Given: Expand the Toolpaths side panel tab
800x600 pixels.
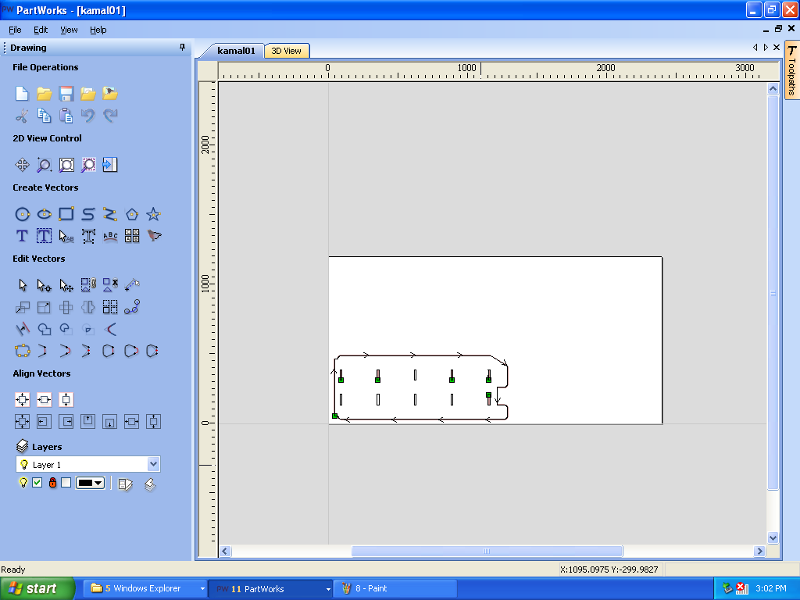Looking at the screenshot, I should [x=791, y=71].
